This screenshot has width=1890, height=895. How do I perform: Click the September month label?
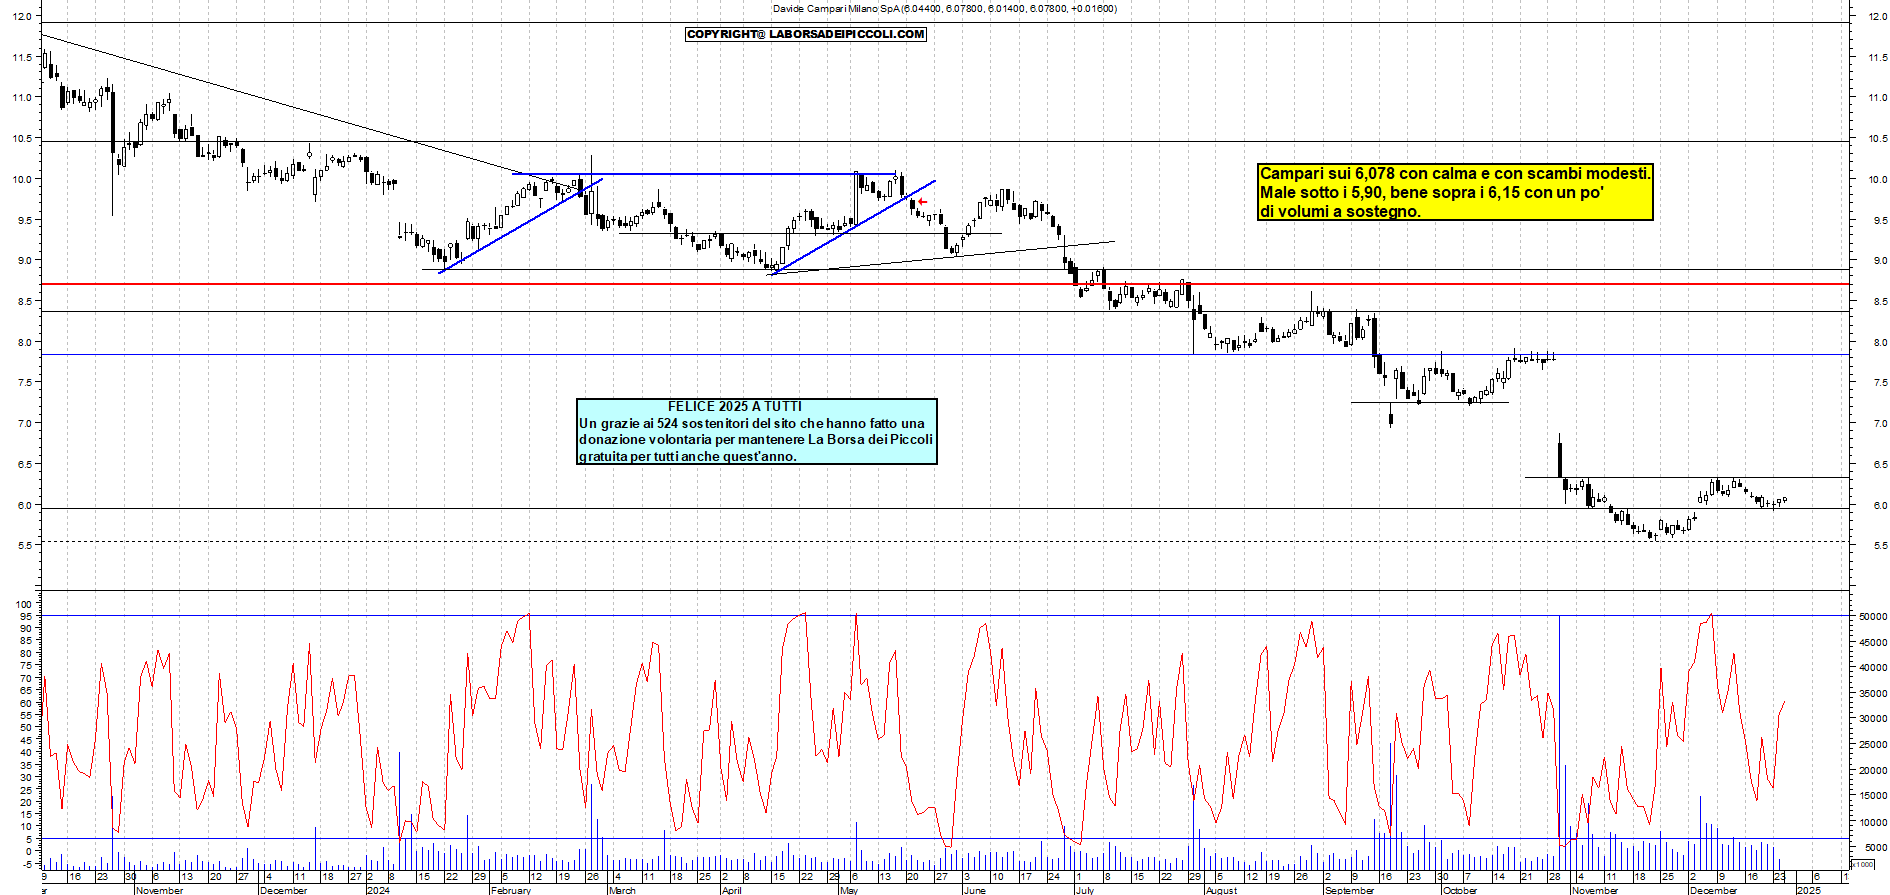tap(1349, 890)
